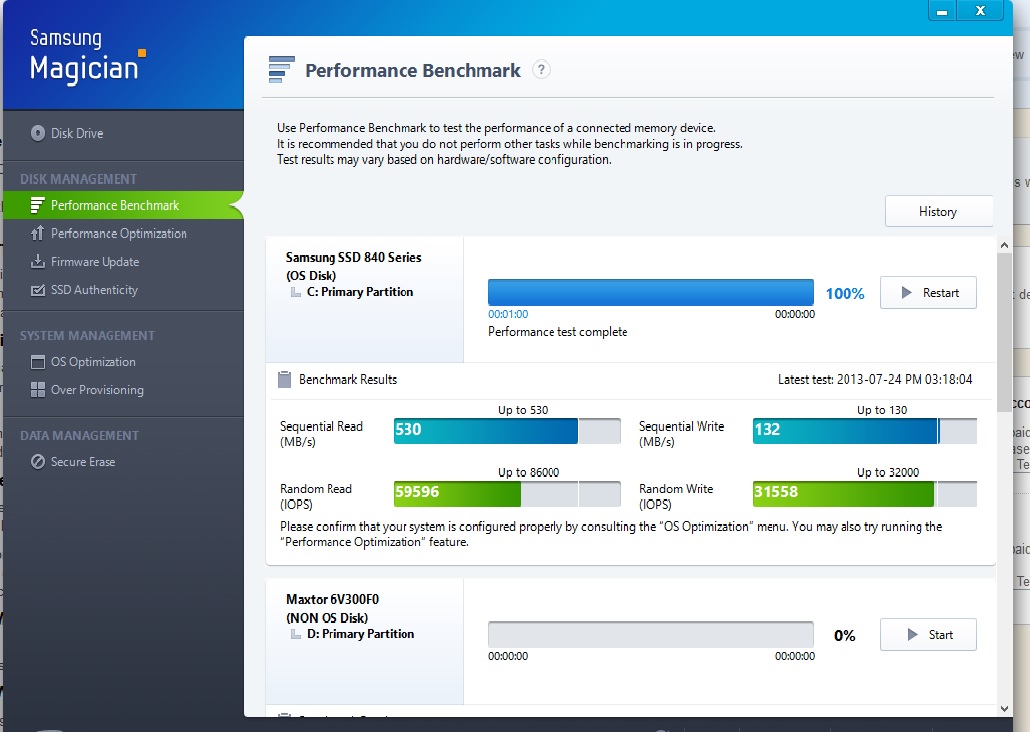Start the Maxtor 6V300F0 benchmark
1030x732 pixels.
[x=928, y=635]
